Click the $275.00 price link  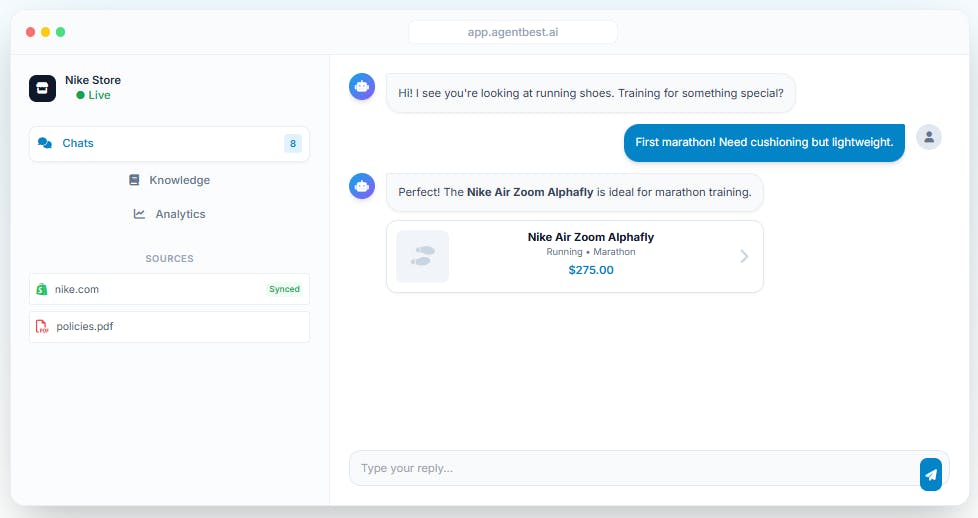pos(591,270)
